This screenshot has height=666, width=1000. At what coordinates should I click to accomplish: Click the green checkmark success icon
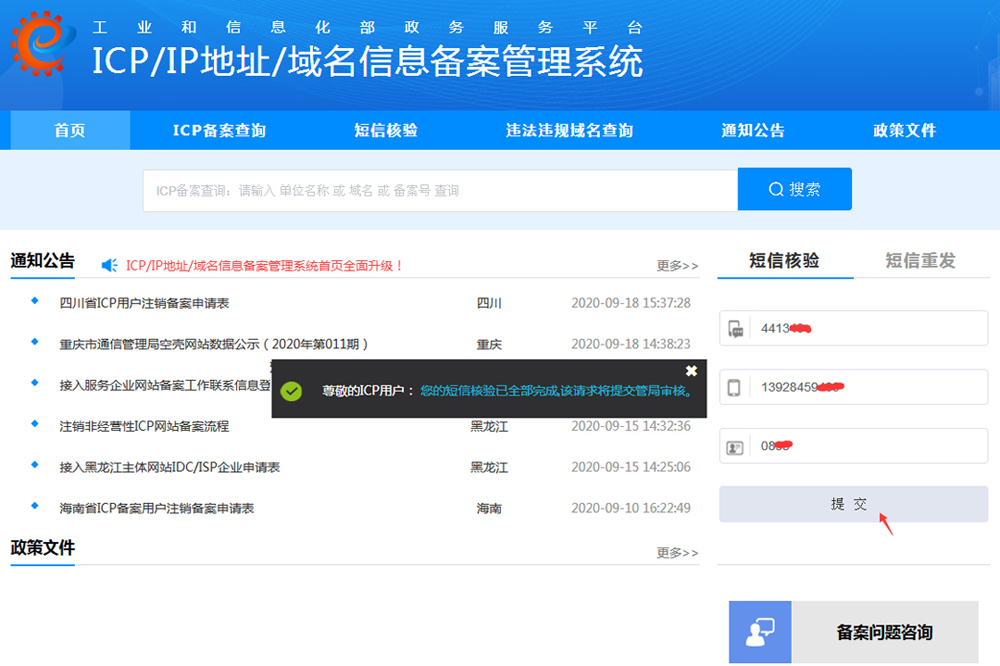point(291,391)
